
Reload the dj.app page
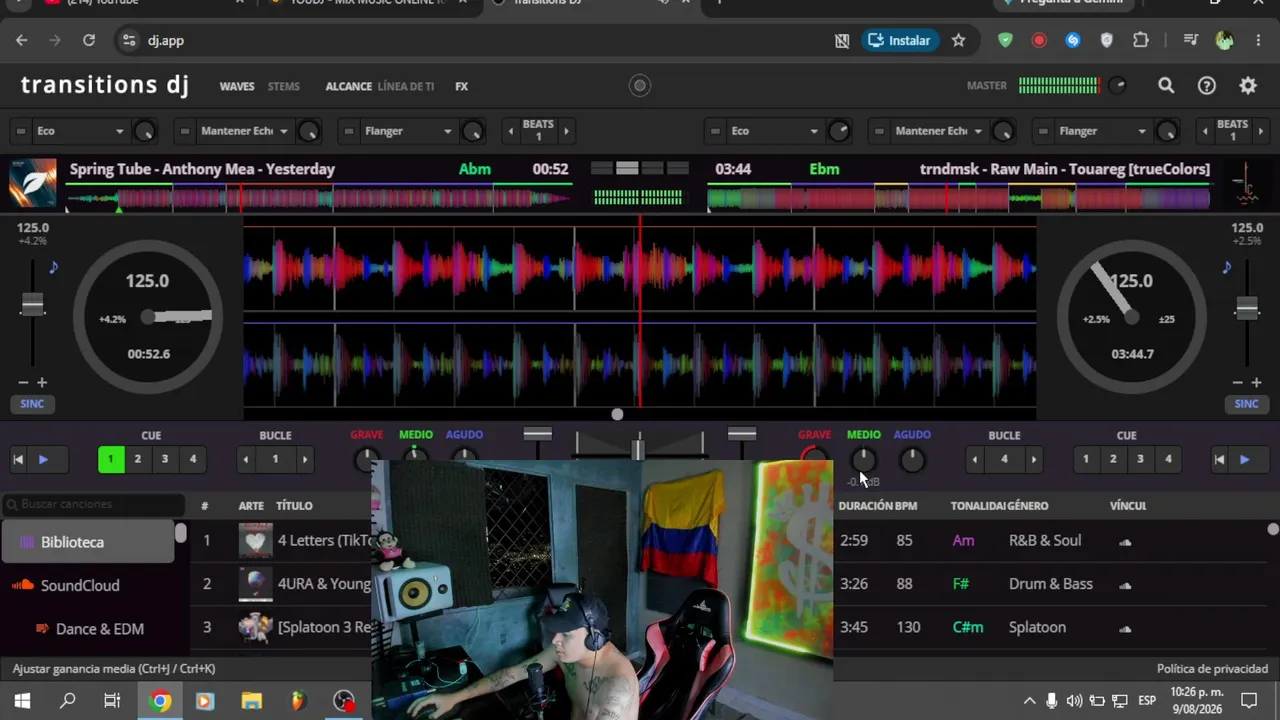click(89, 40)
